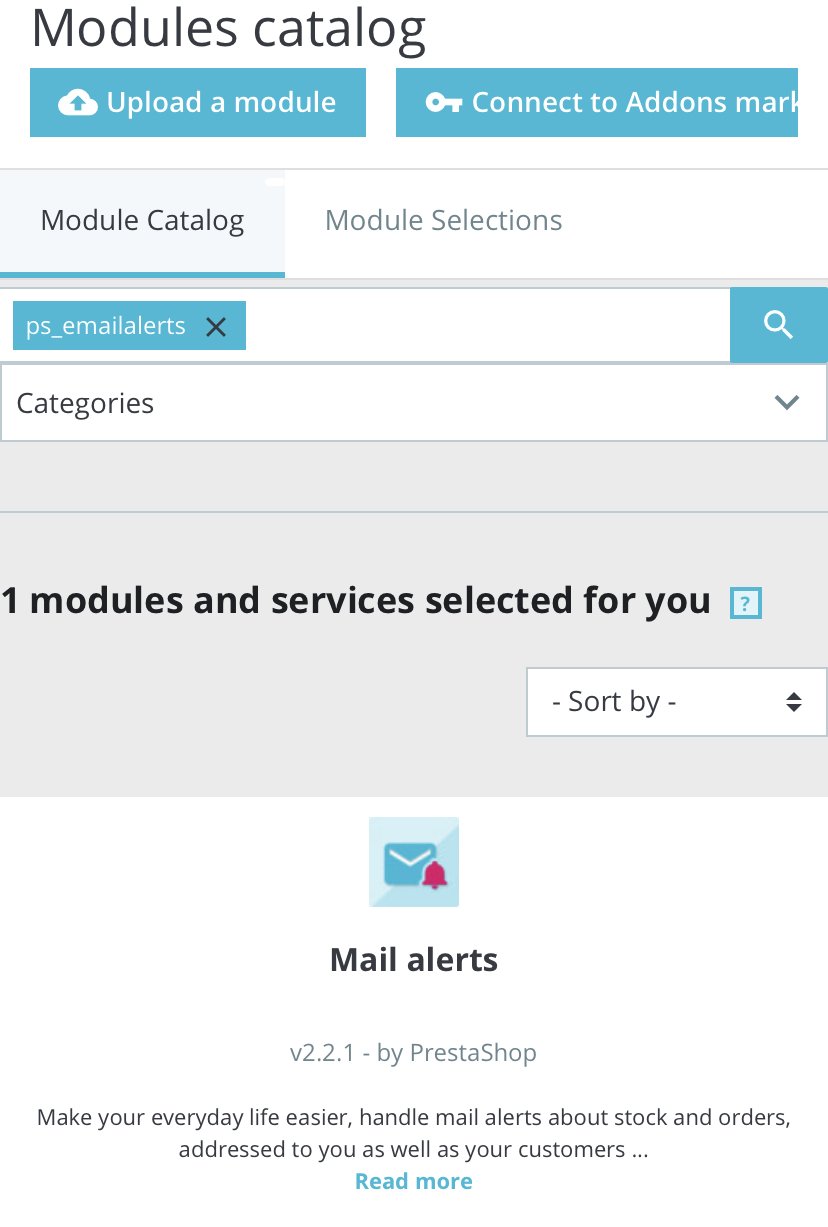Click the ps_emailalerts tag label text
Image resolution: width=828 pixels, height=1227 pixels.
(106, 327)
